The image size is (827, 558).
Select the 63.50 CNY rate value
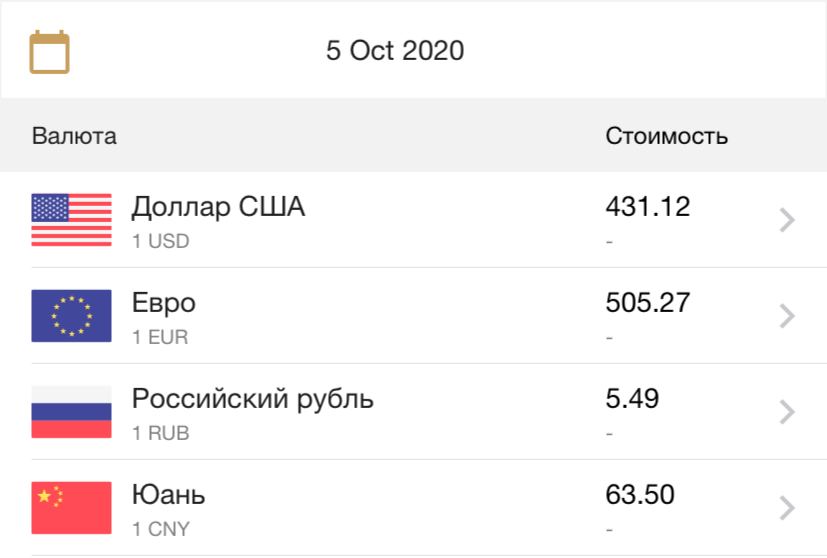[640, 495]
